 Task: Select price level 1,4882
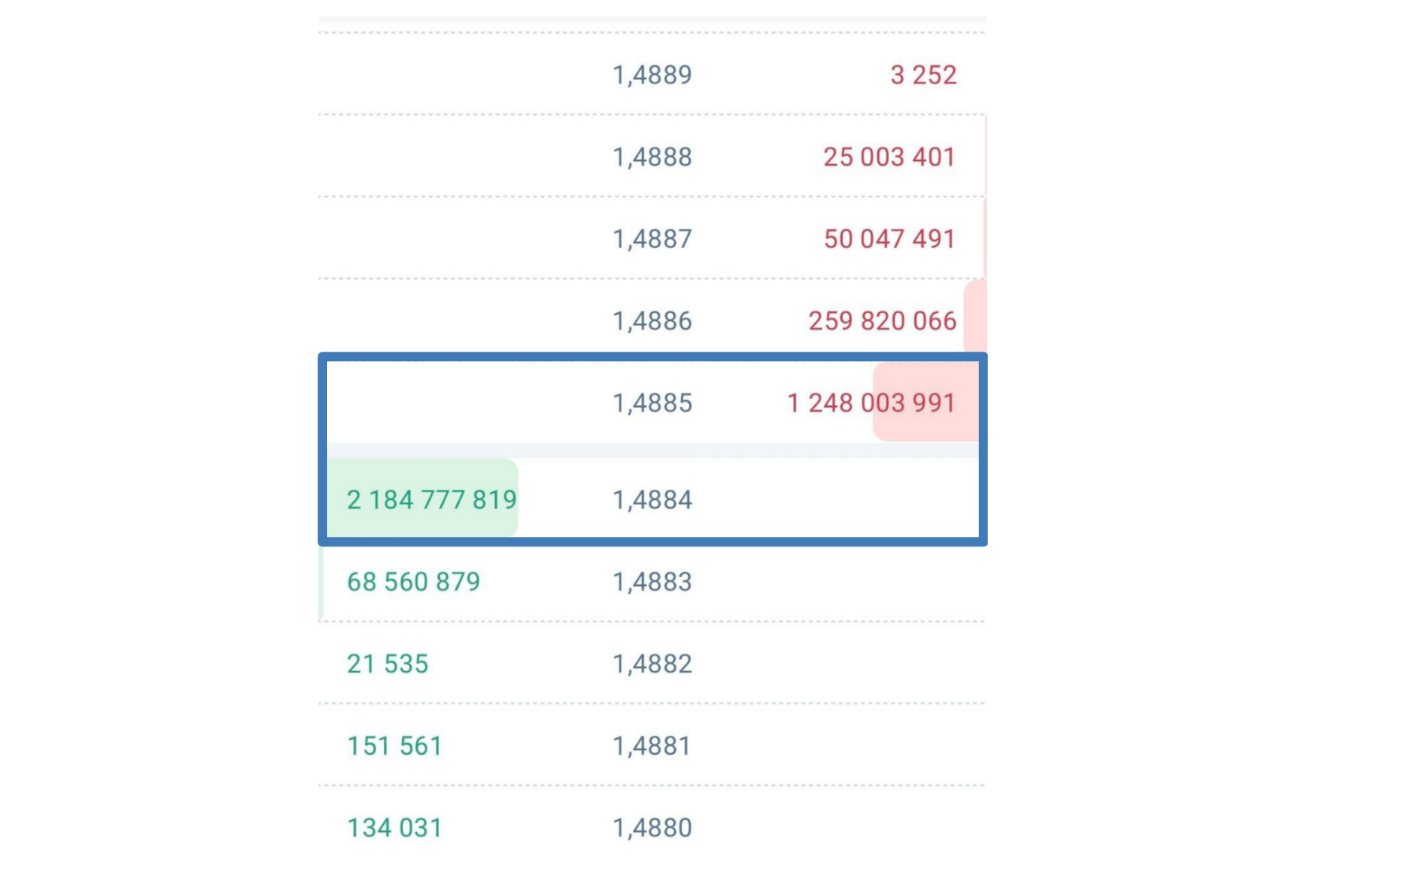(652, 664)
